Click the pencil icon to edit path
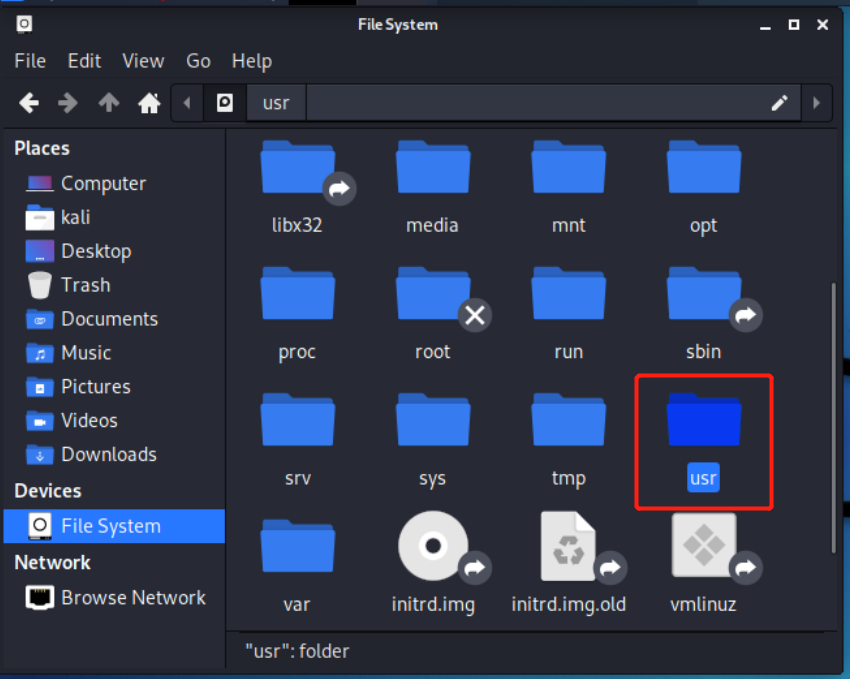Screen dimensions: 850x679 pos(780,103)
